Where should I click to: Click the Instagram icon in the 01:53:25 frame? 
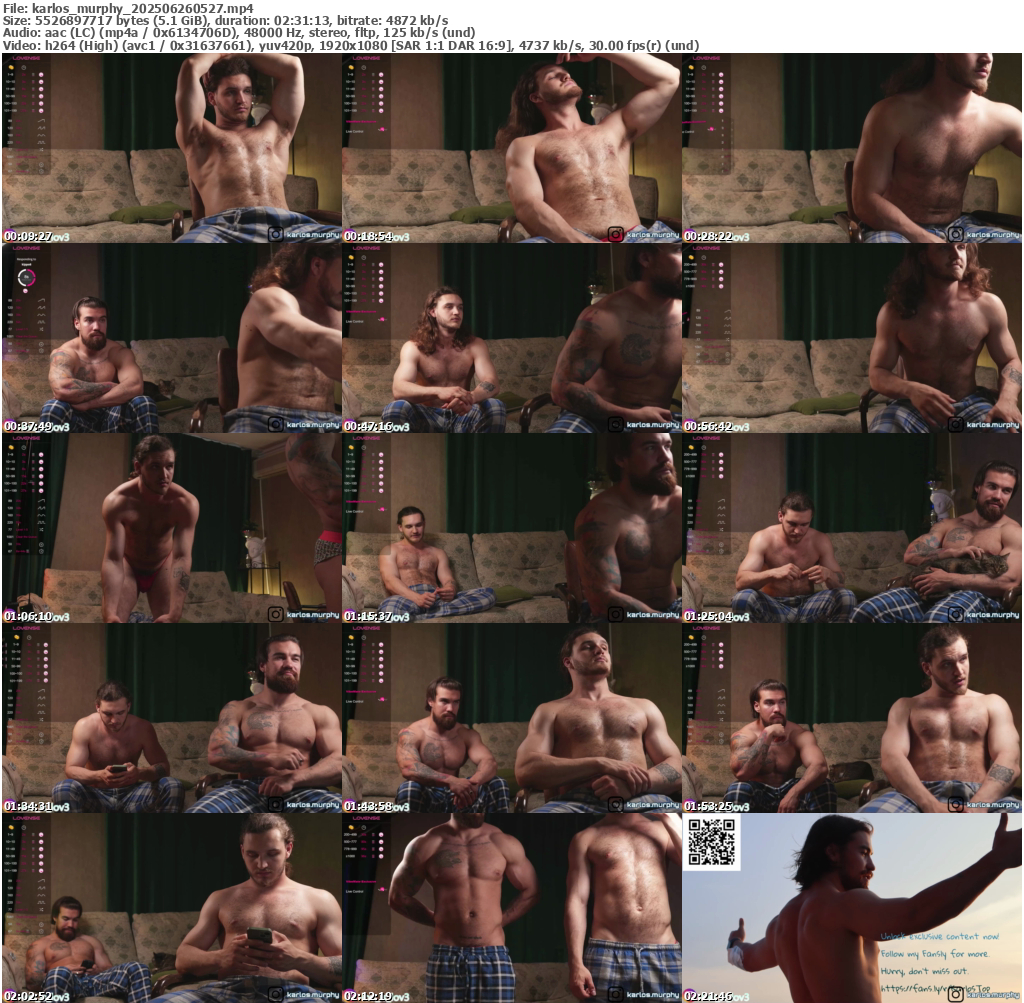pyautogui.click(x=955, y=805)
